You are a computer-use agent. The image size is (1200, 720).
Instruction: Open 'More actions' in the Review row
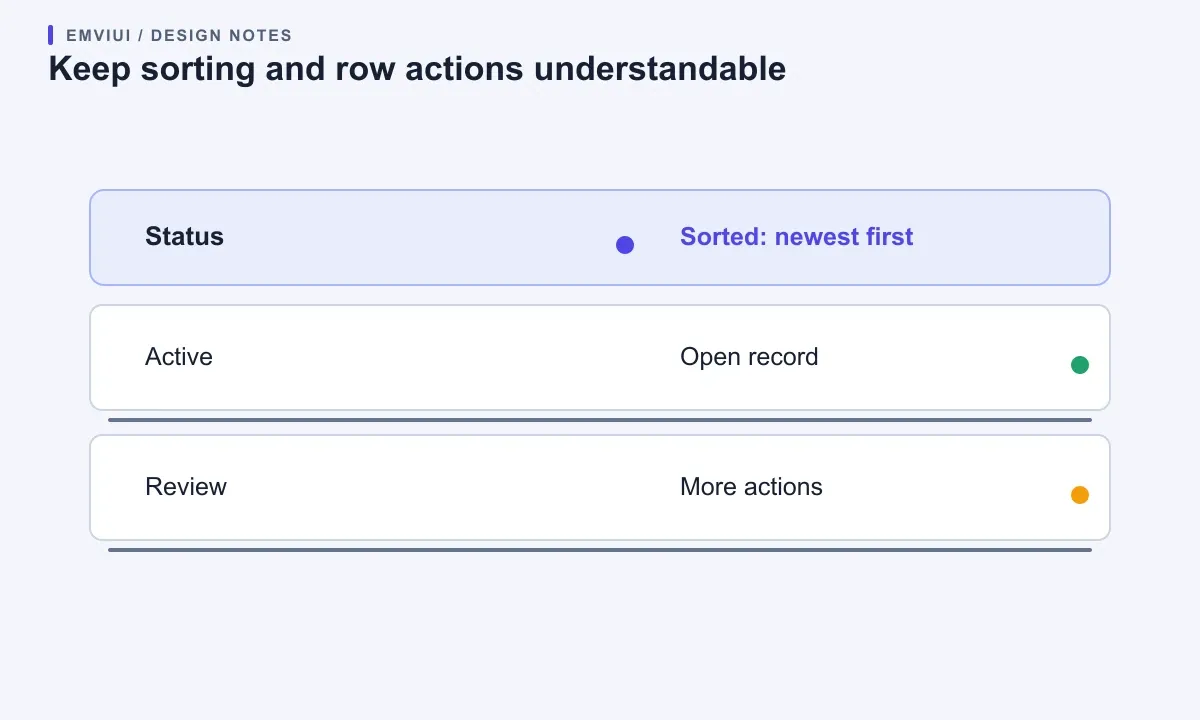click(x=751, y=487)
